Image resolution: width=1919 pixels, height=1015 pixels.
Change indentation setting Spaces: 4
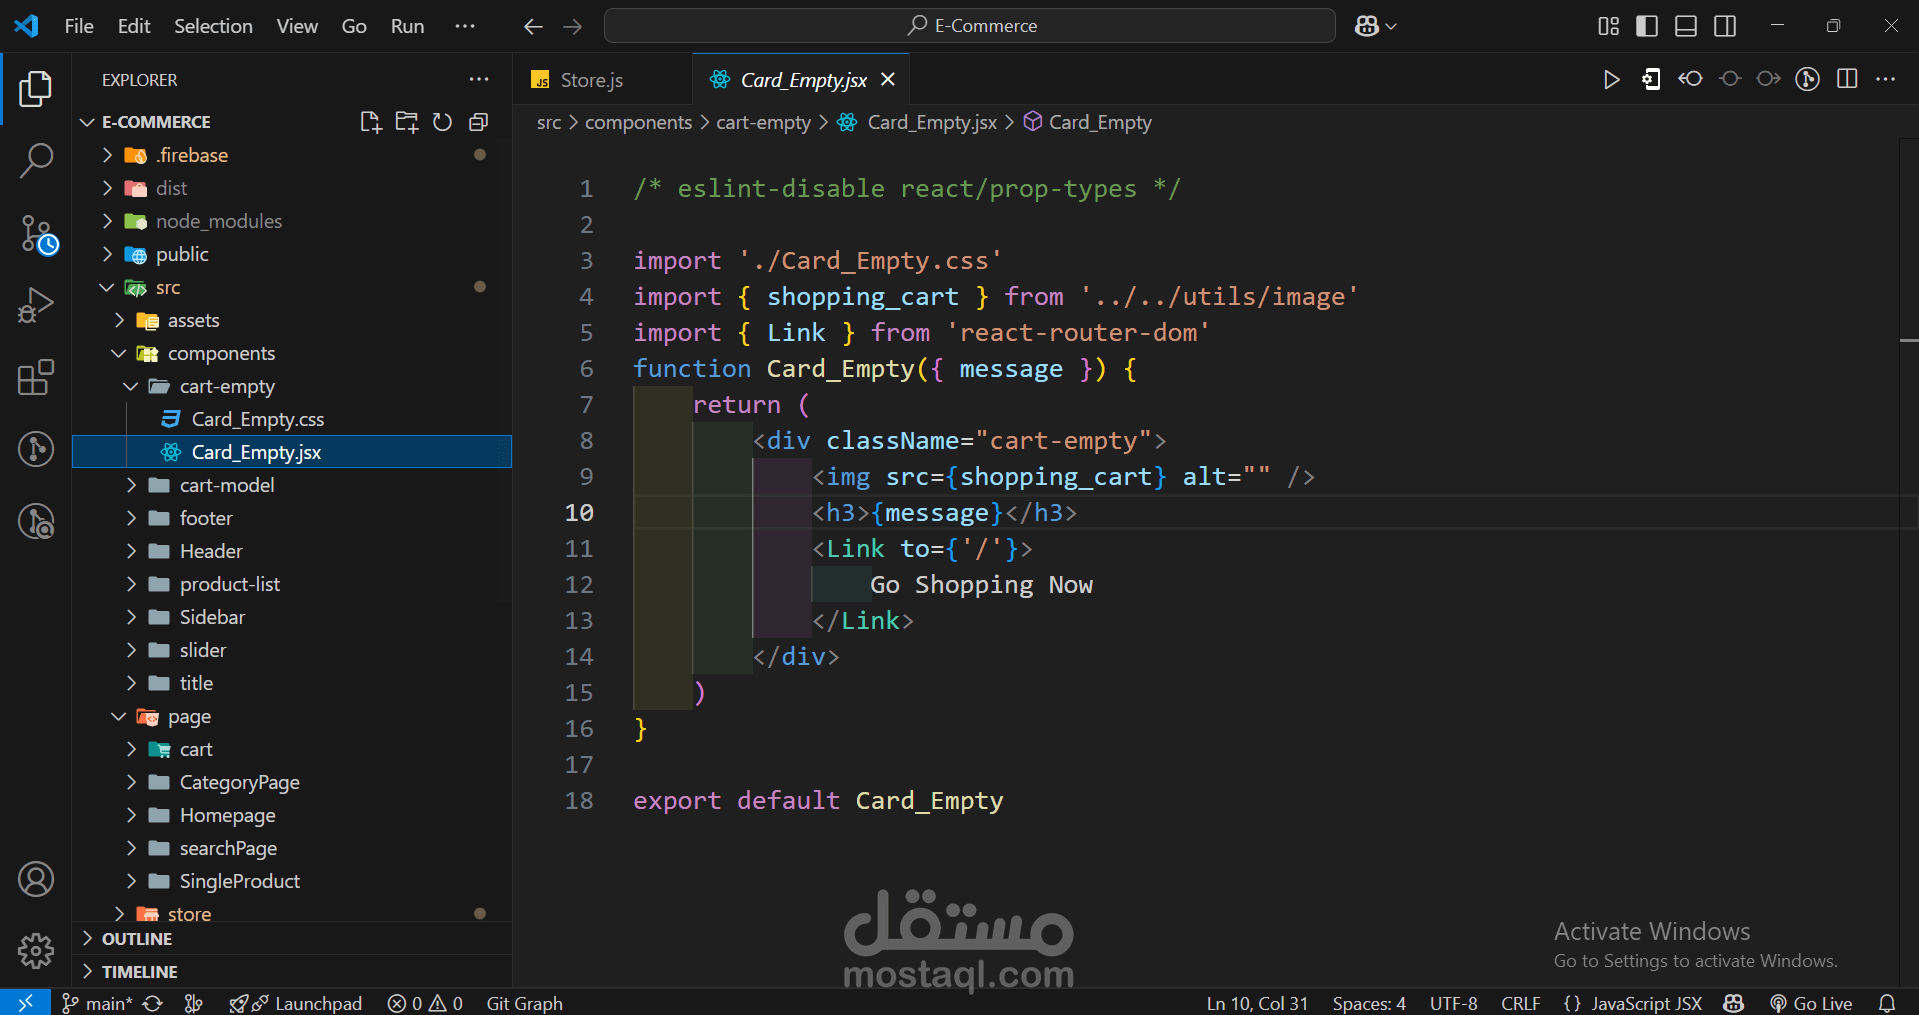tap(1369, 1003)
